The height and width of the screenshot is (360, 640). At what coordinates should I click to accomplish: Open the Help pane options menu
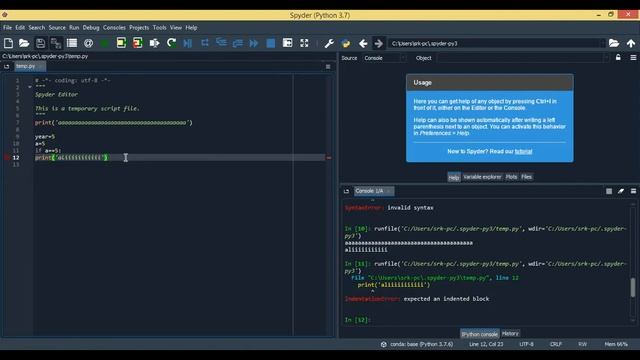point(633,58)
